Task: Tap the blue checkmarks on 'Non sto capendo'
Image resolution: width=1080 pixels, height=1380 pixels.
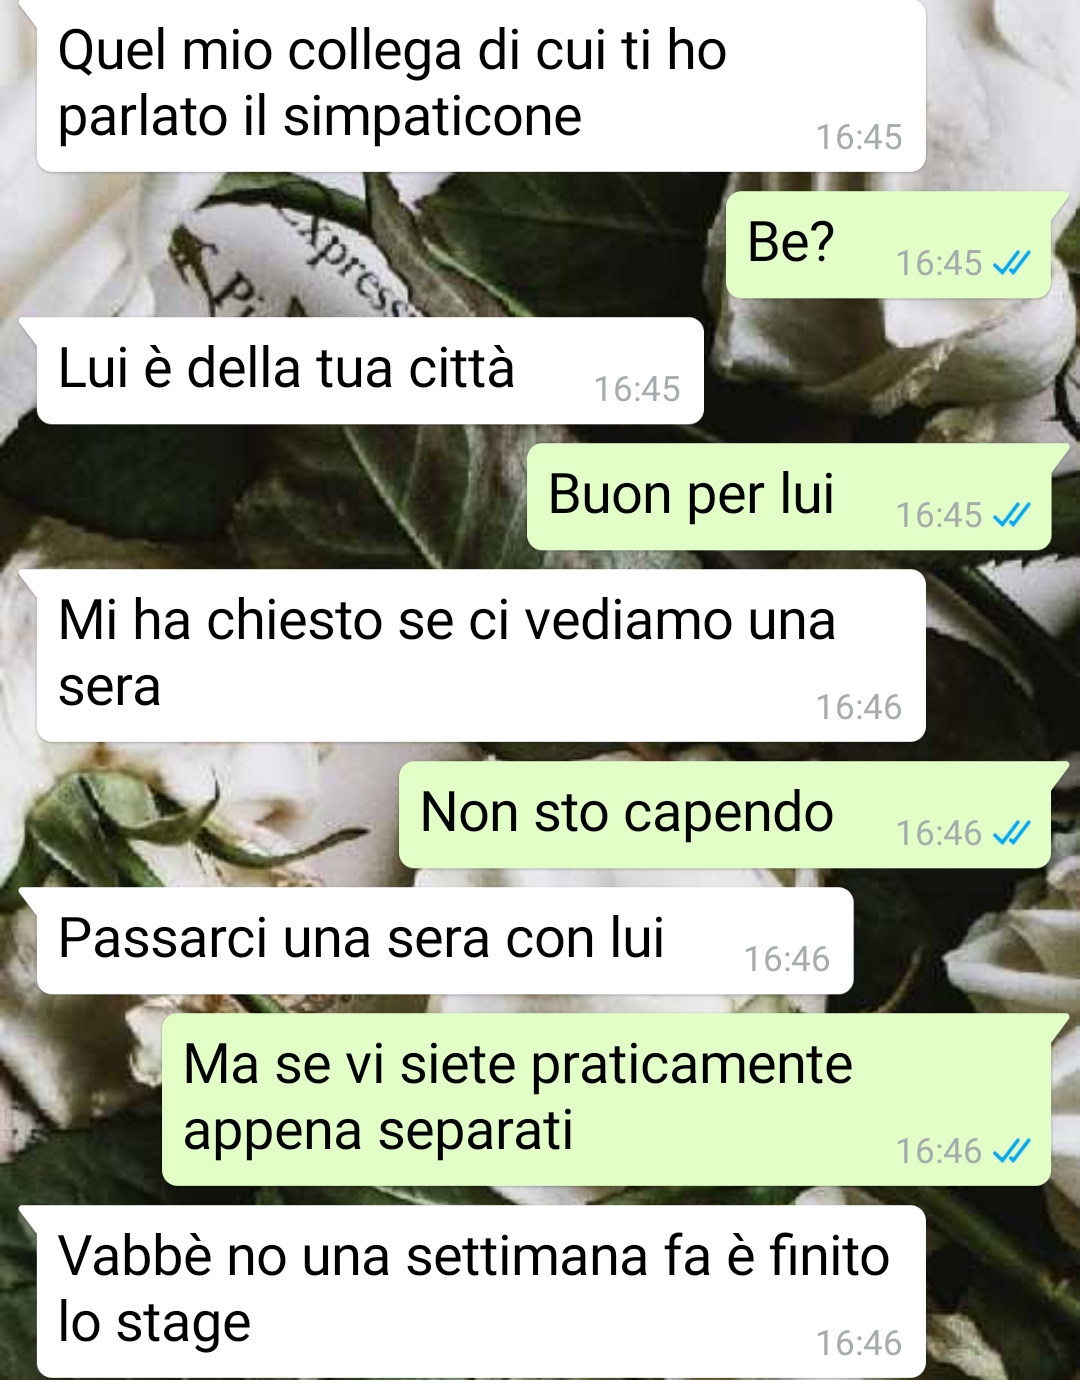Action: click(1011, 834)
